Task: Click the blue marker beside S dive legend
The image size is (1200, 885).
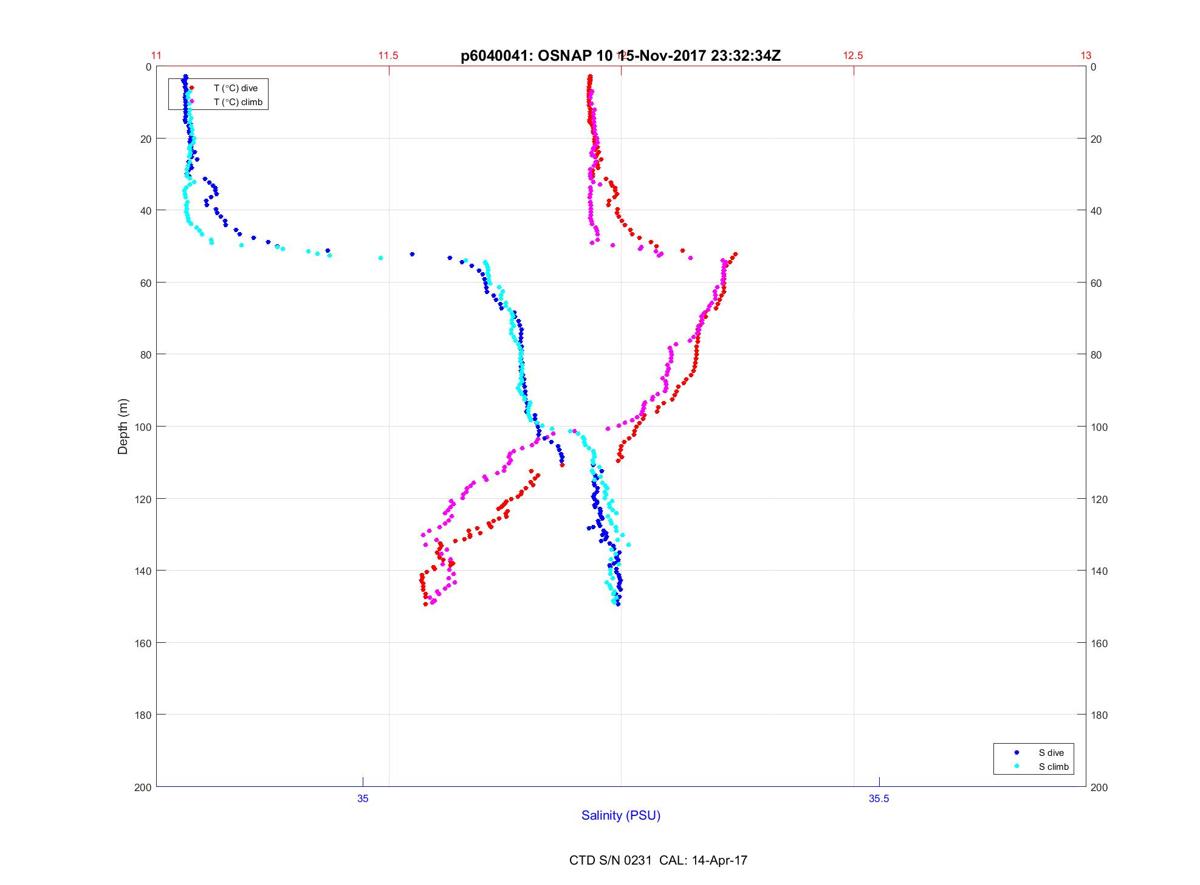Action: (1016, 752)
